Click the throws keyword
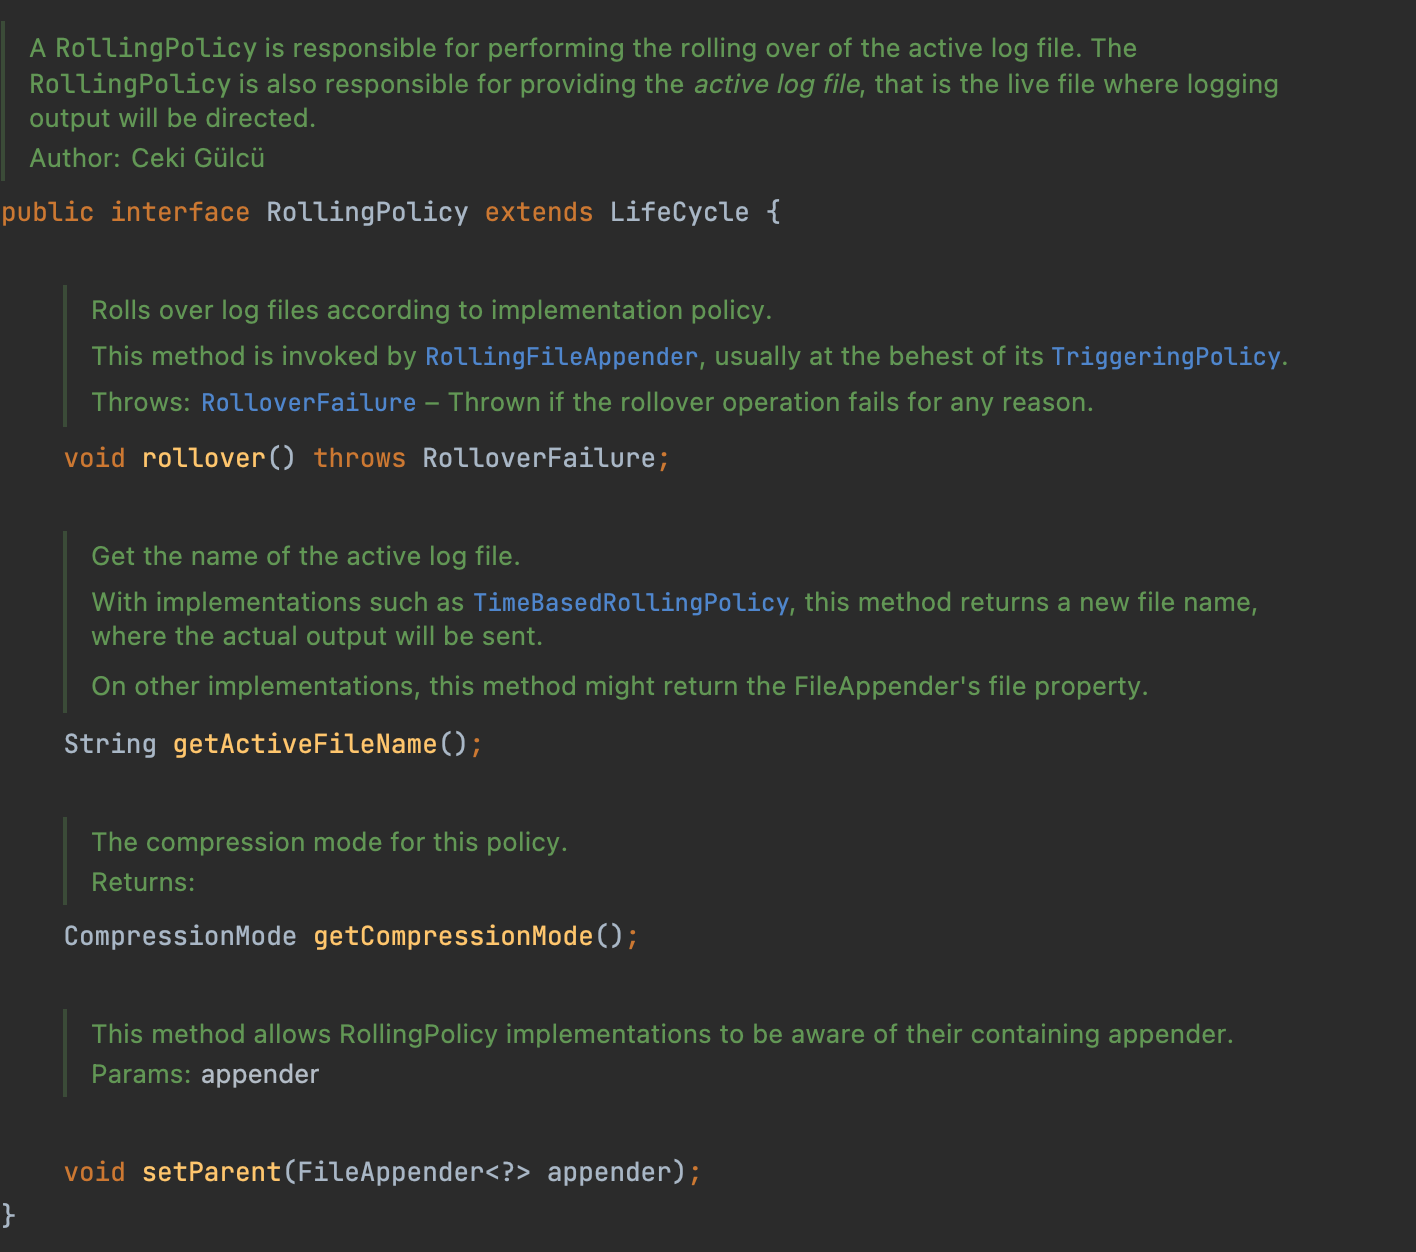The height and width of the screenshot is (1252, 1416). (360, 458)
